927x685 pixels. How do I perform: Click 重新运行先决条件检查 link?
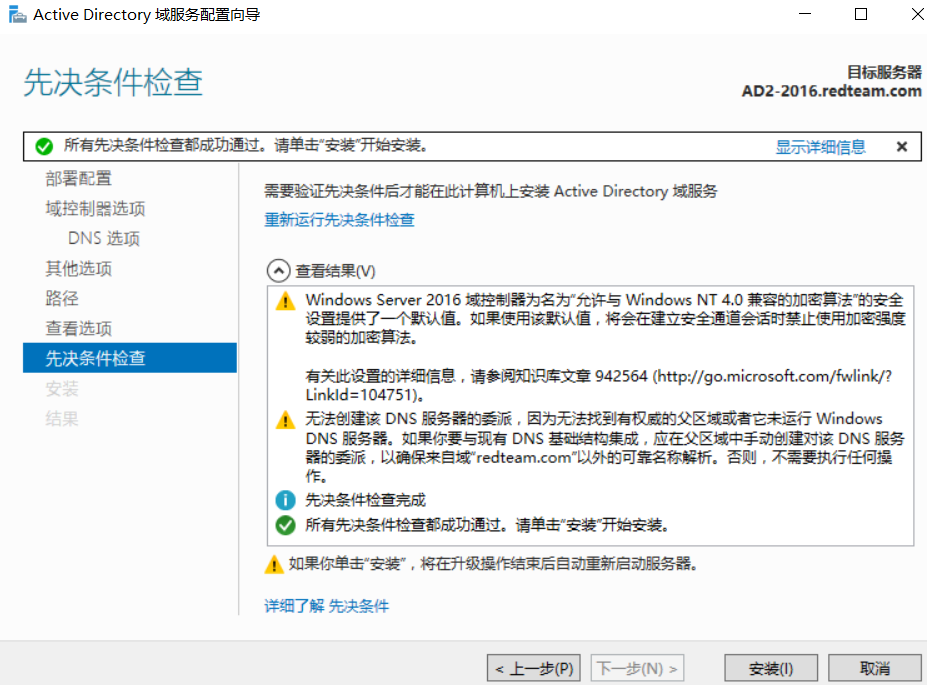click(339, 220)
